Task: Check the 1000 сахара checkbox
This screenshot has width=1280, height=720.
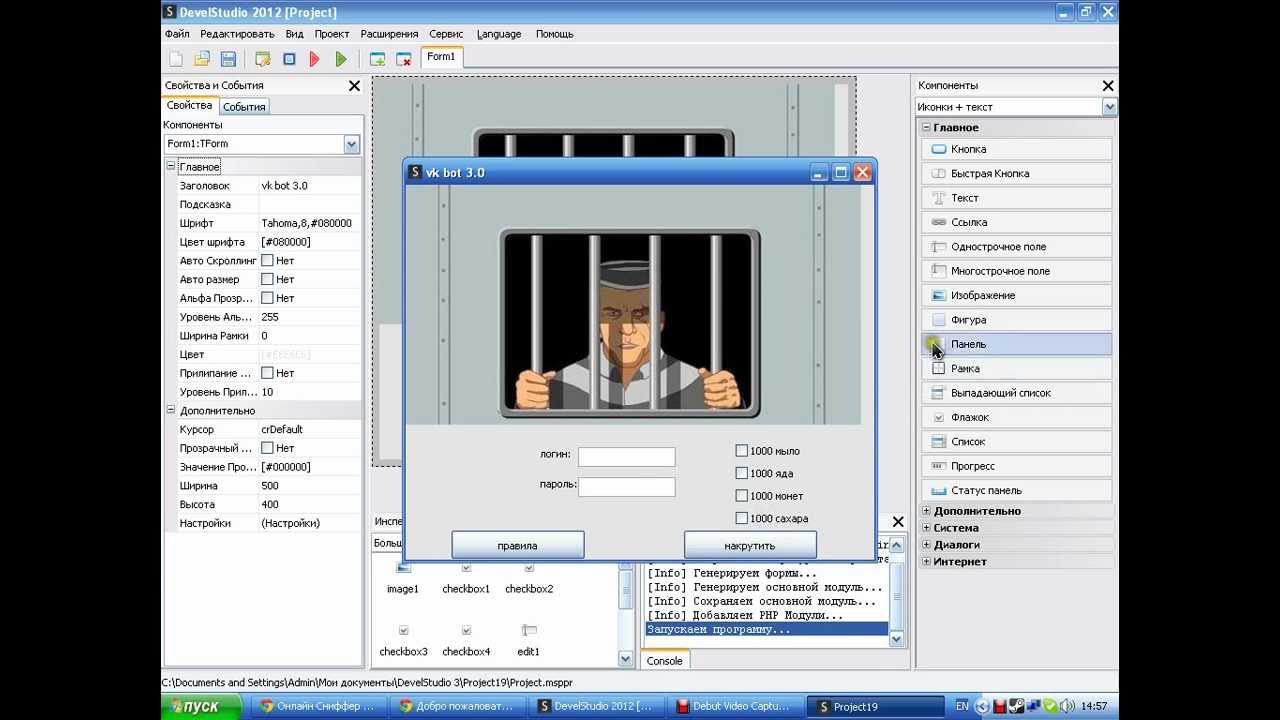Action: [x=741, y=518]
